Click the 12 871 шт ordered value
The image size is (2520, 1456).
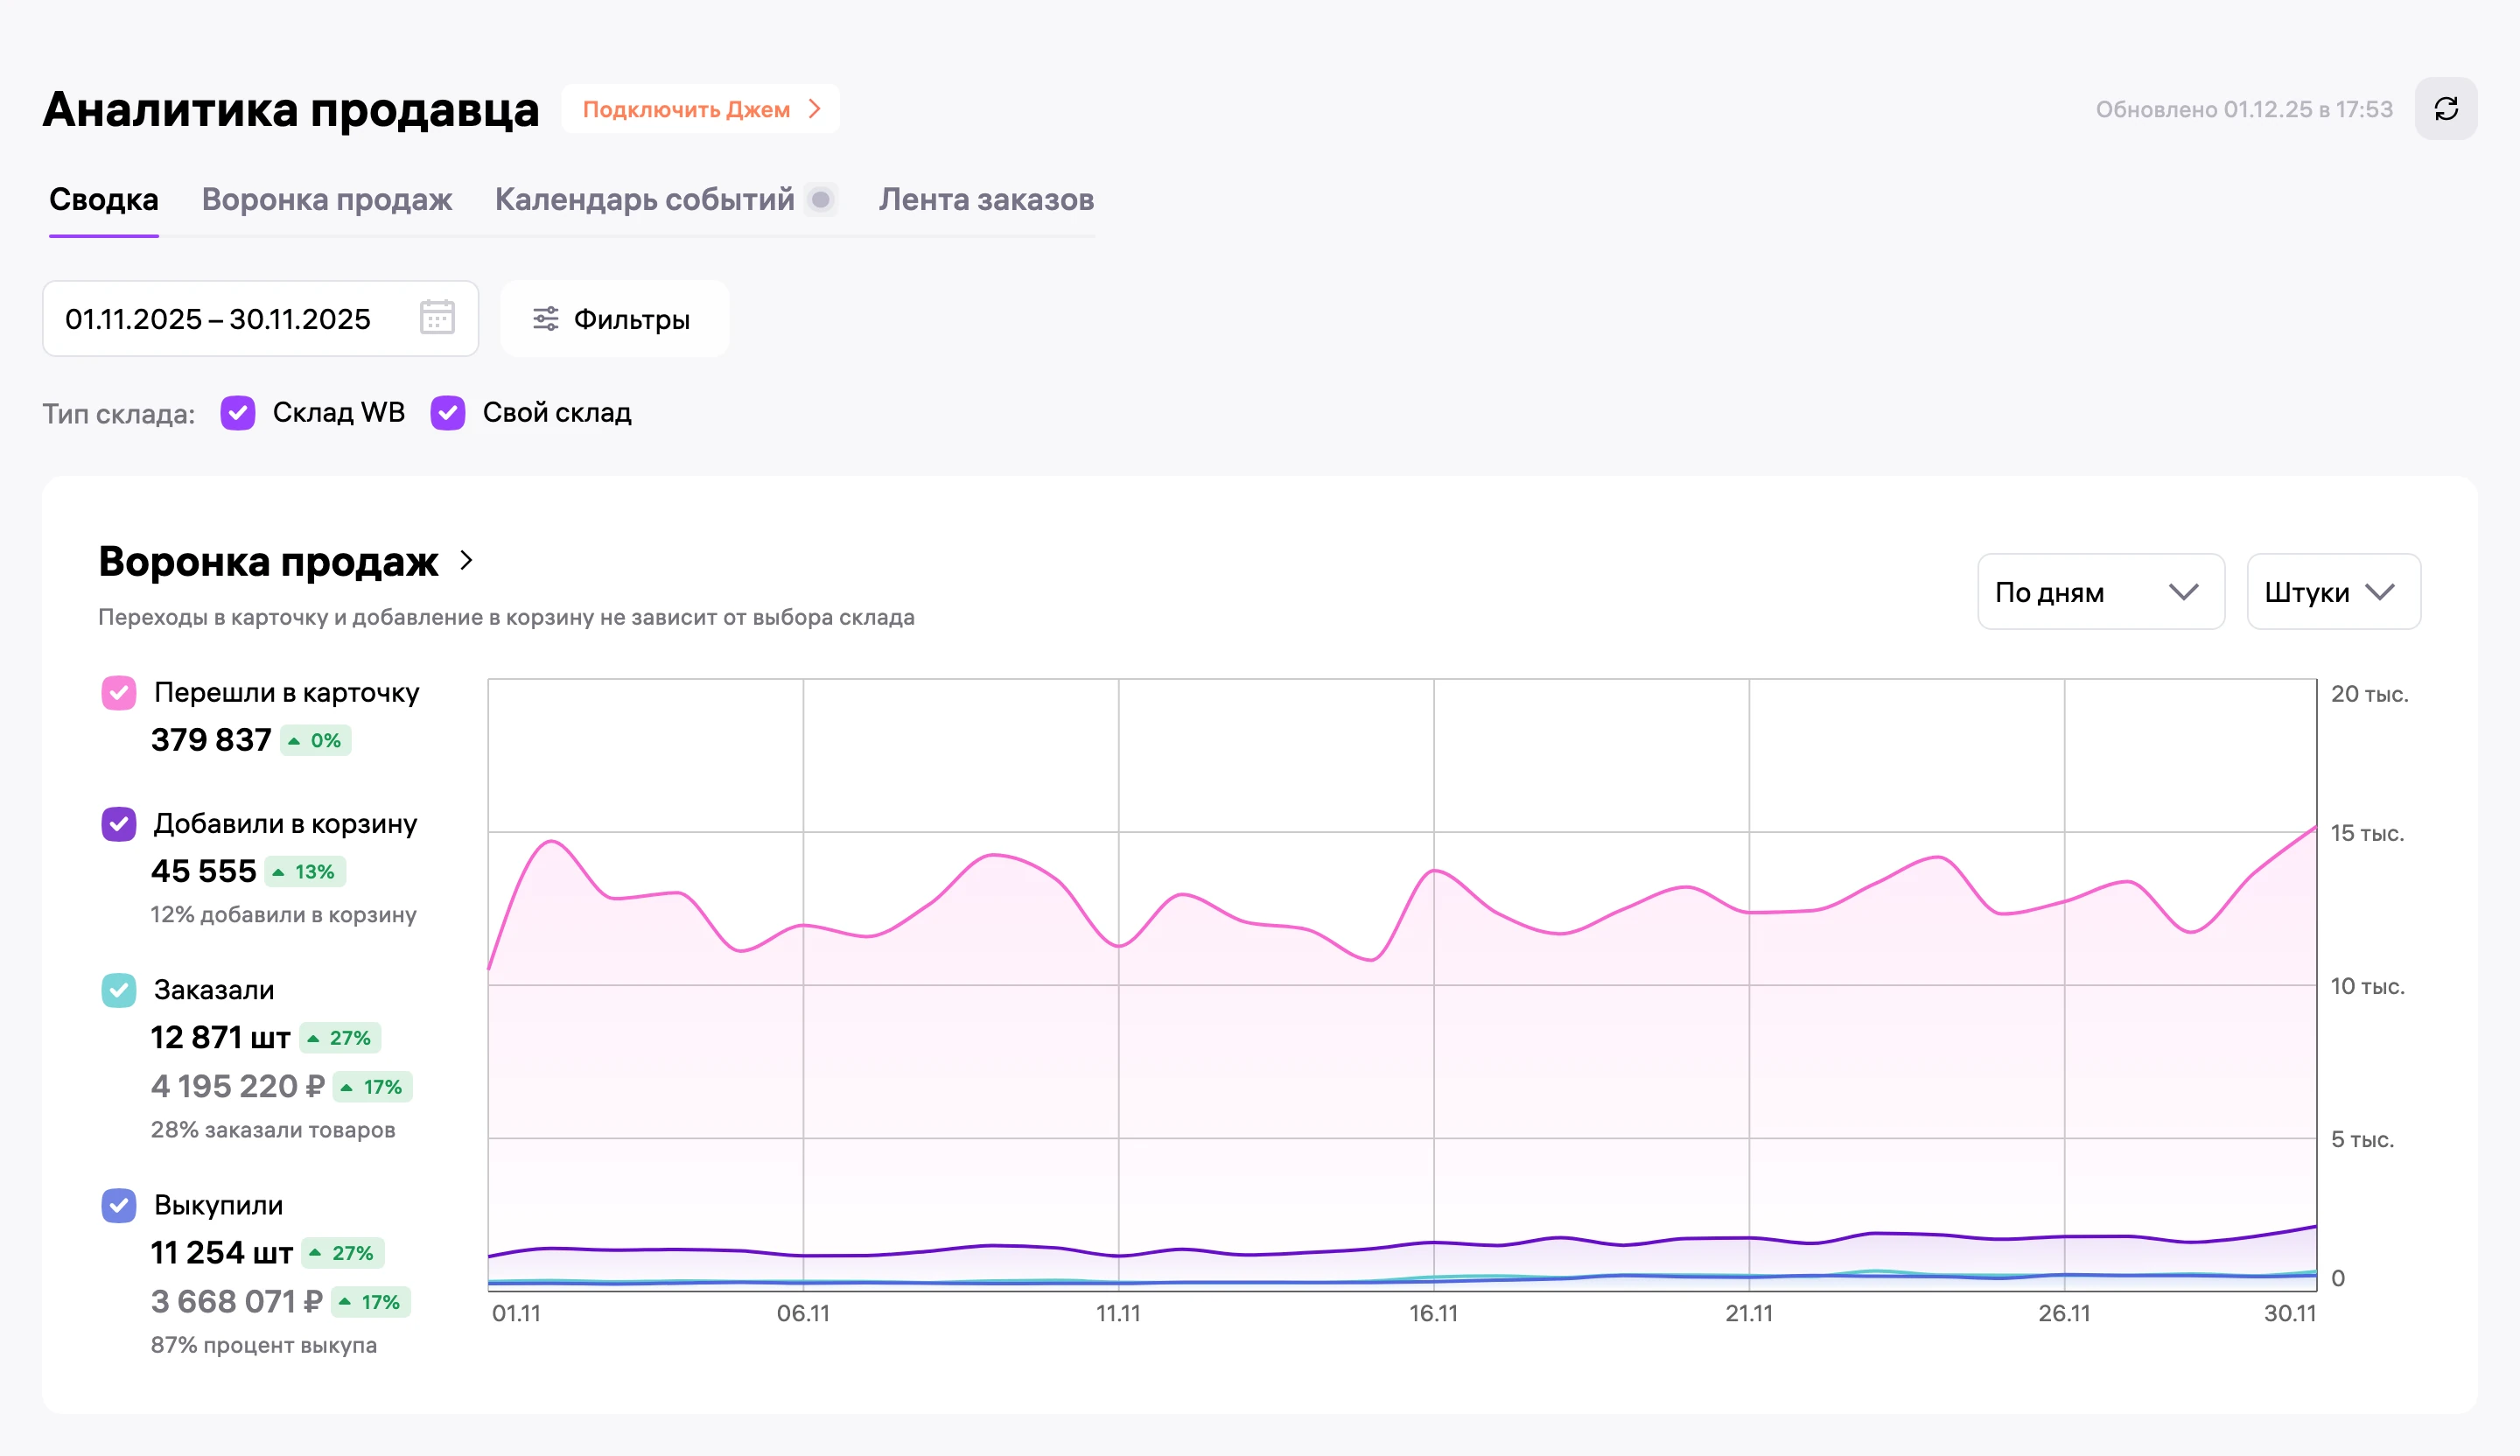pyautogui.click(x=220, y=1037)
